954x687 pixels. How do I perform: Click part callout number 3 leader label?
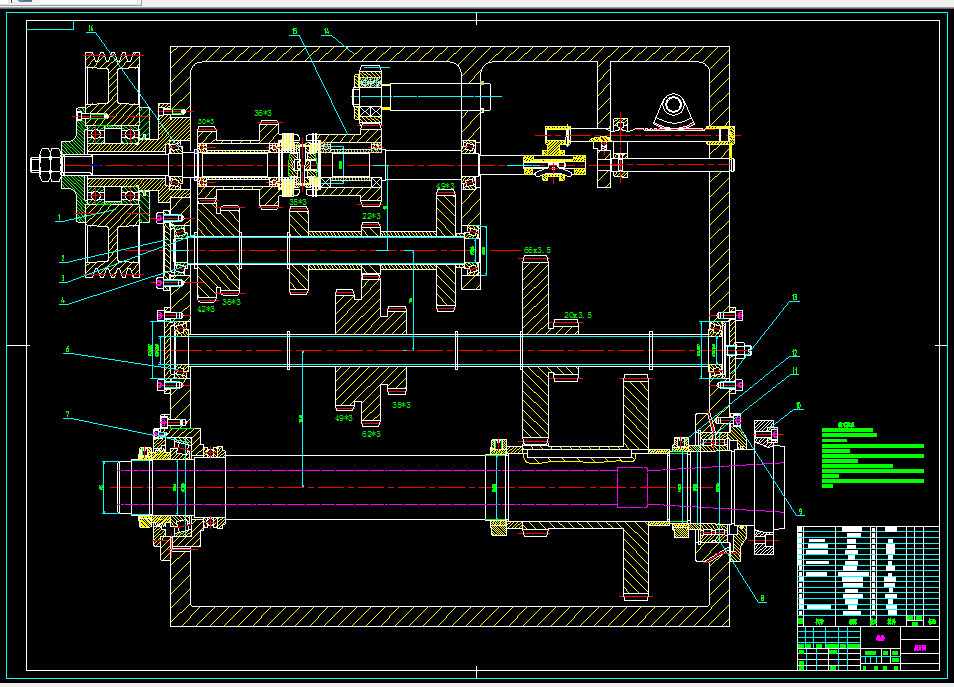[62, 278]
